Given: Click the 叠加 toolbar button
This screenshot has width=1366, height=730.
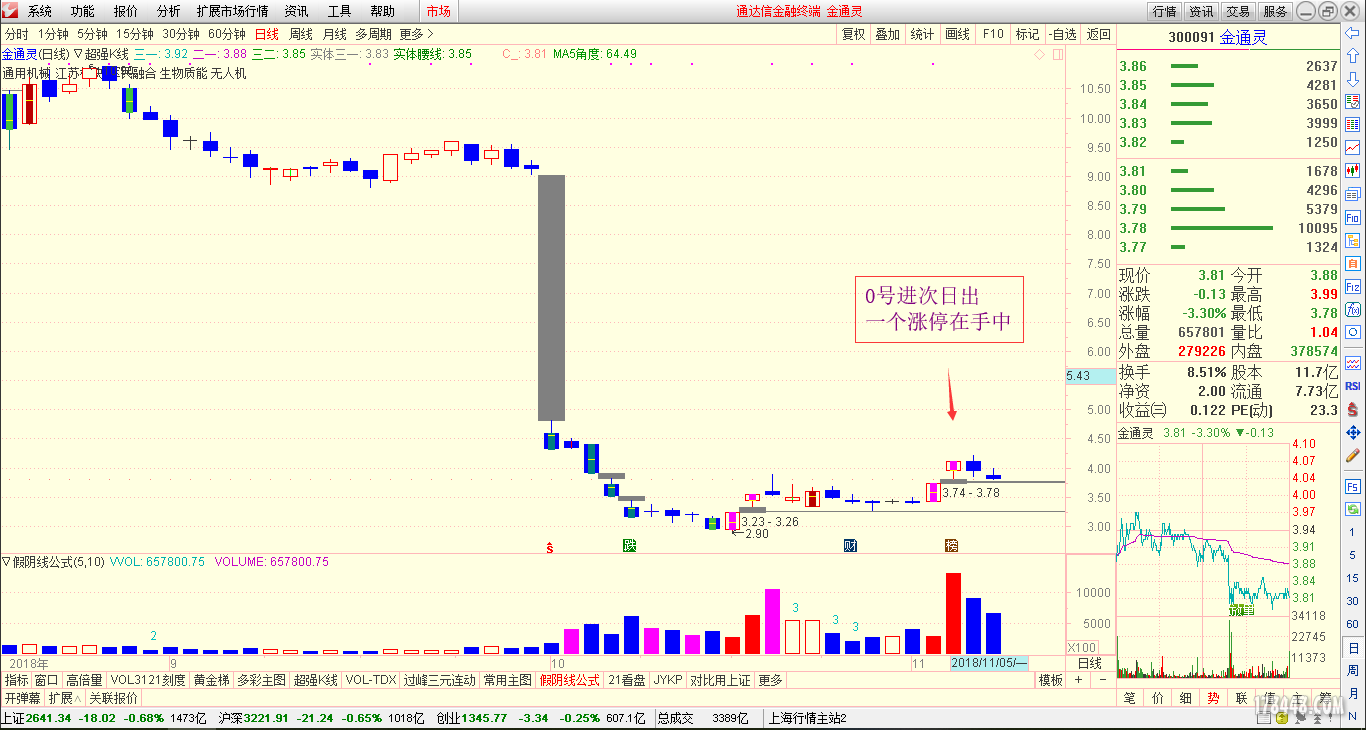Looking at the screenshot, I should tap(887, 34).
